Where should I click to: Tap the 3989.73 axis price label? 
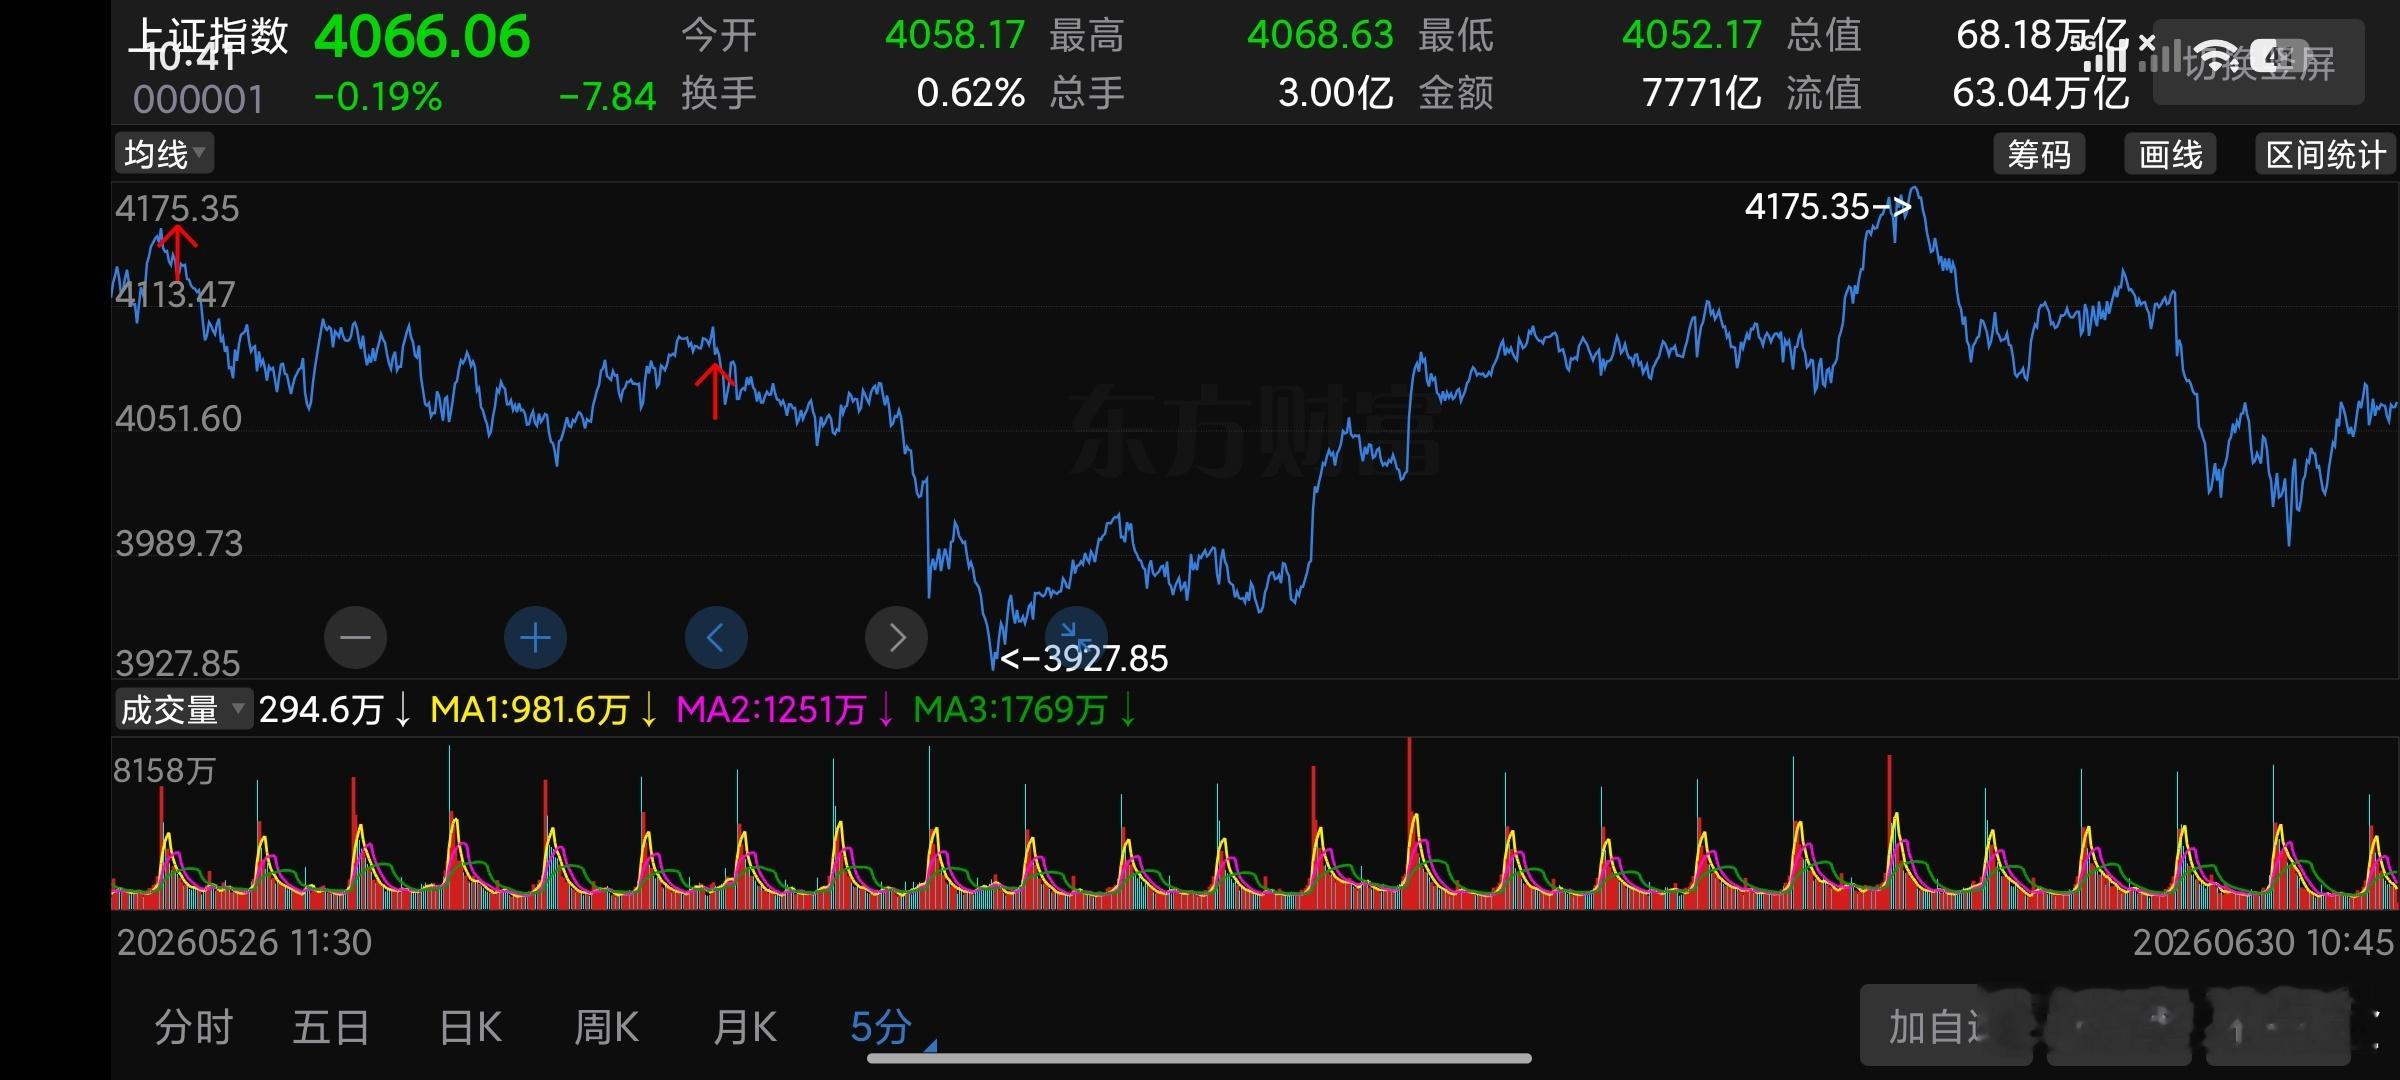click(179, 543)
